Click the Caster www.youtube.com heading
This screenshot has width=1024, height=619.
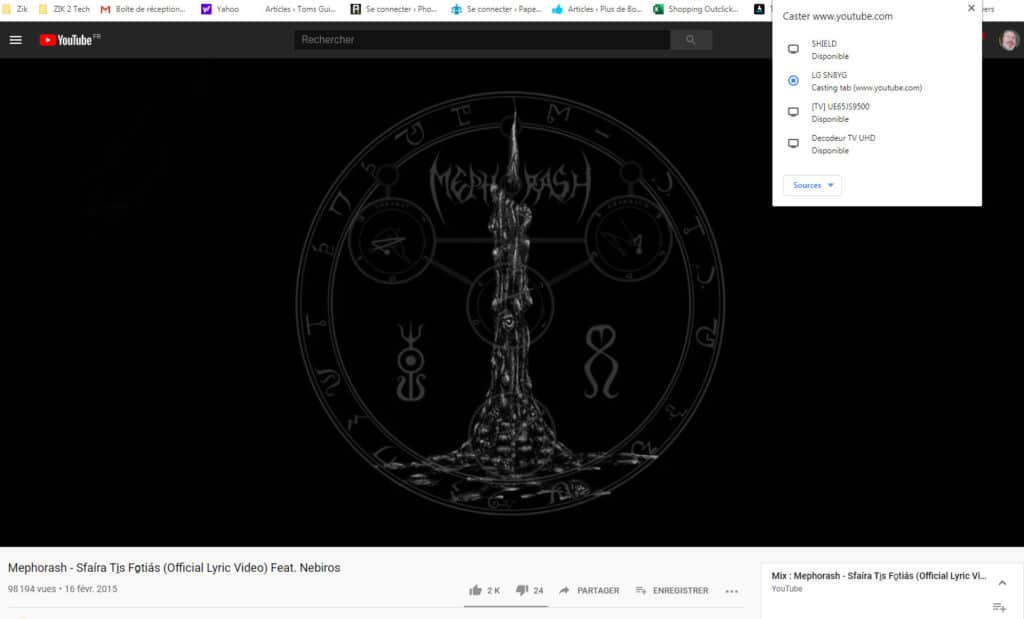coord(837,16)
